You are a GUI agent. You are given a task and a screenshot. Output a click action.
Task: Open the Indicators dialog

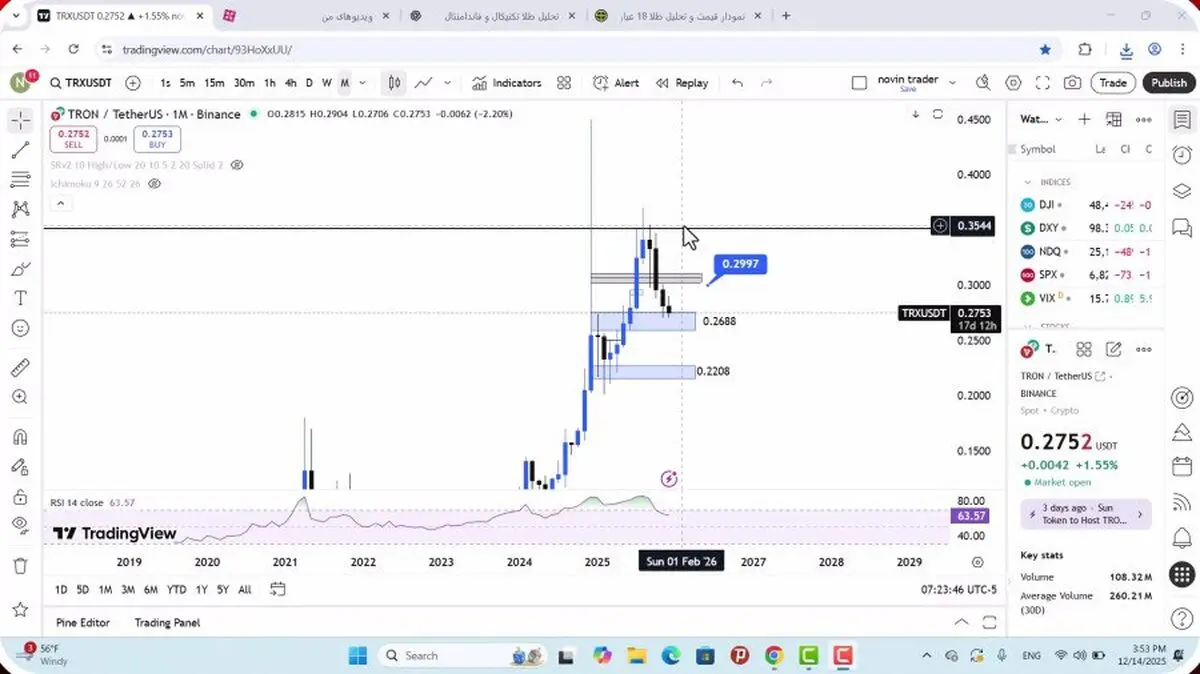click(x=507, y=83)
